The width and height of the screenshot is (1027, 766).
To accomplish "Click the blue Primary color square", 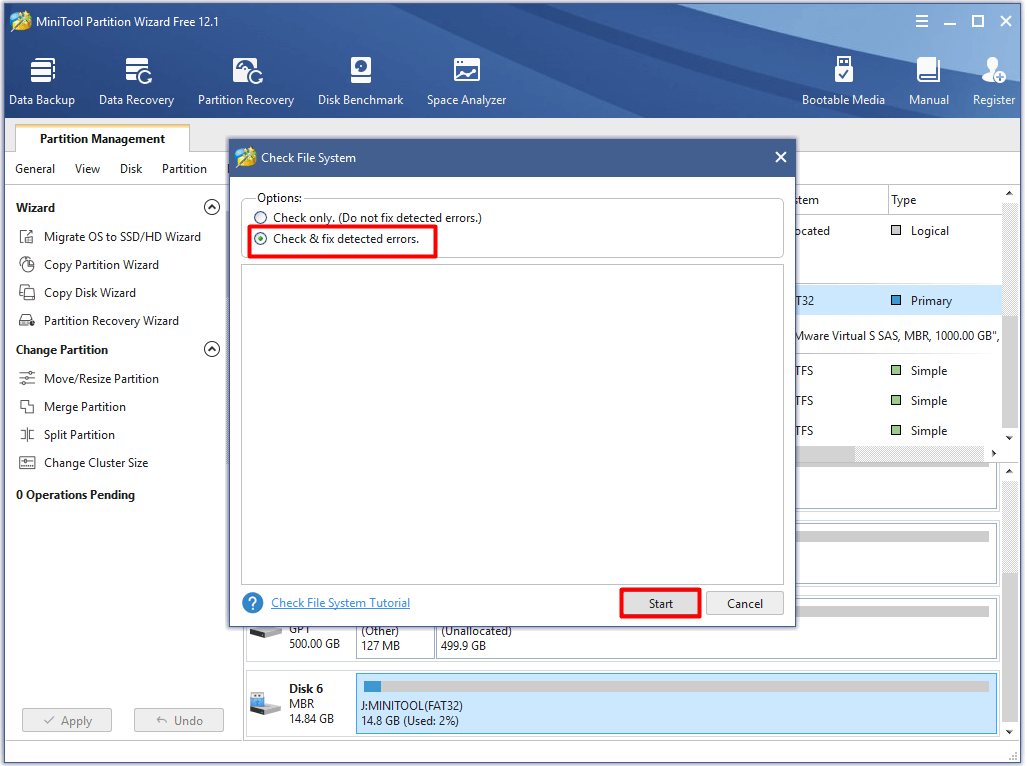I will coord(896,300).
